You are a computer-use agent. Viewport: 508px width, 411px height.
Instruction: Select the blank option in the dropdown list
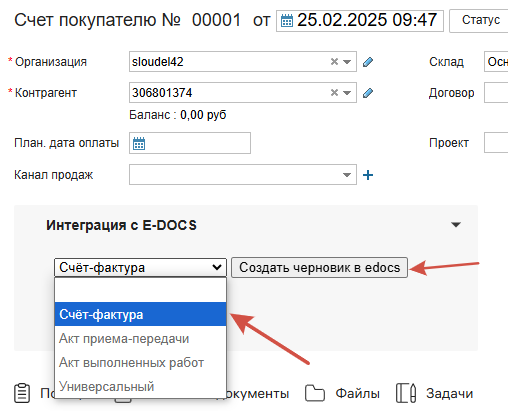click(x=140, y=290)
